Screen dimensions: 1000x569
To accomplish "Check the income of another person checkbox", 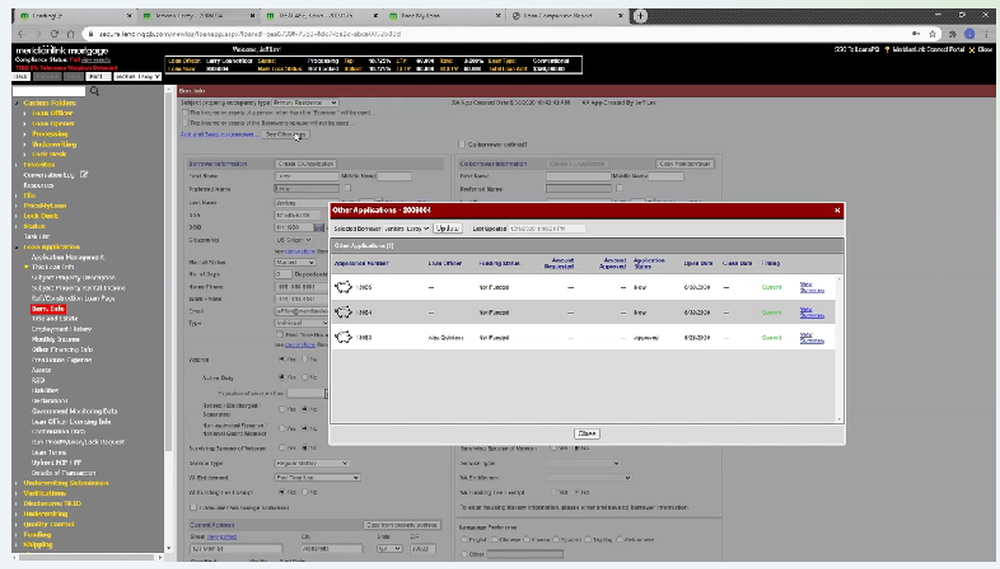I will click(186, 112).
